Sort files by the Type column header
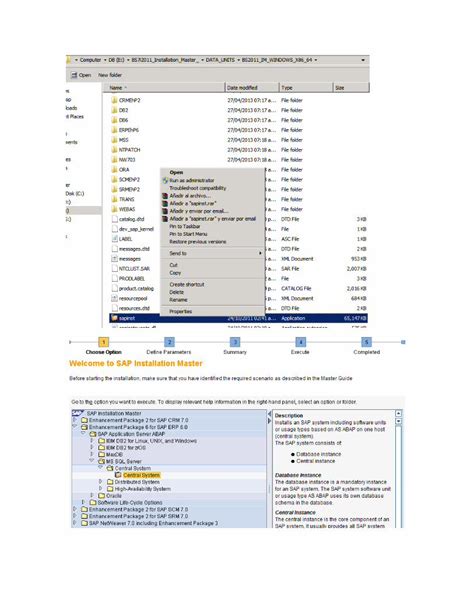The image size is (474, 613). coord(306,88)
